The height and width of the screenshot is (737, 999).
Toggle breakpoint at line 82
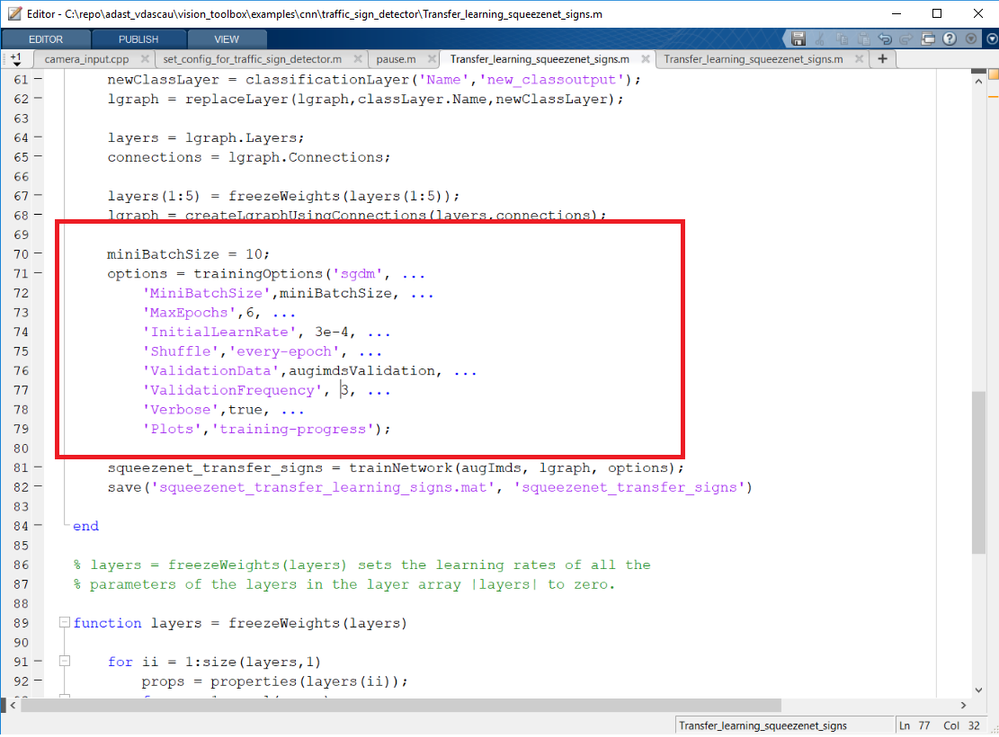coord(38,487)
